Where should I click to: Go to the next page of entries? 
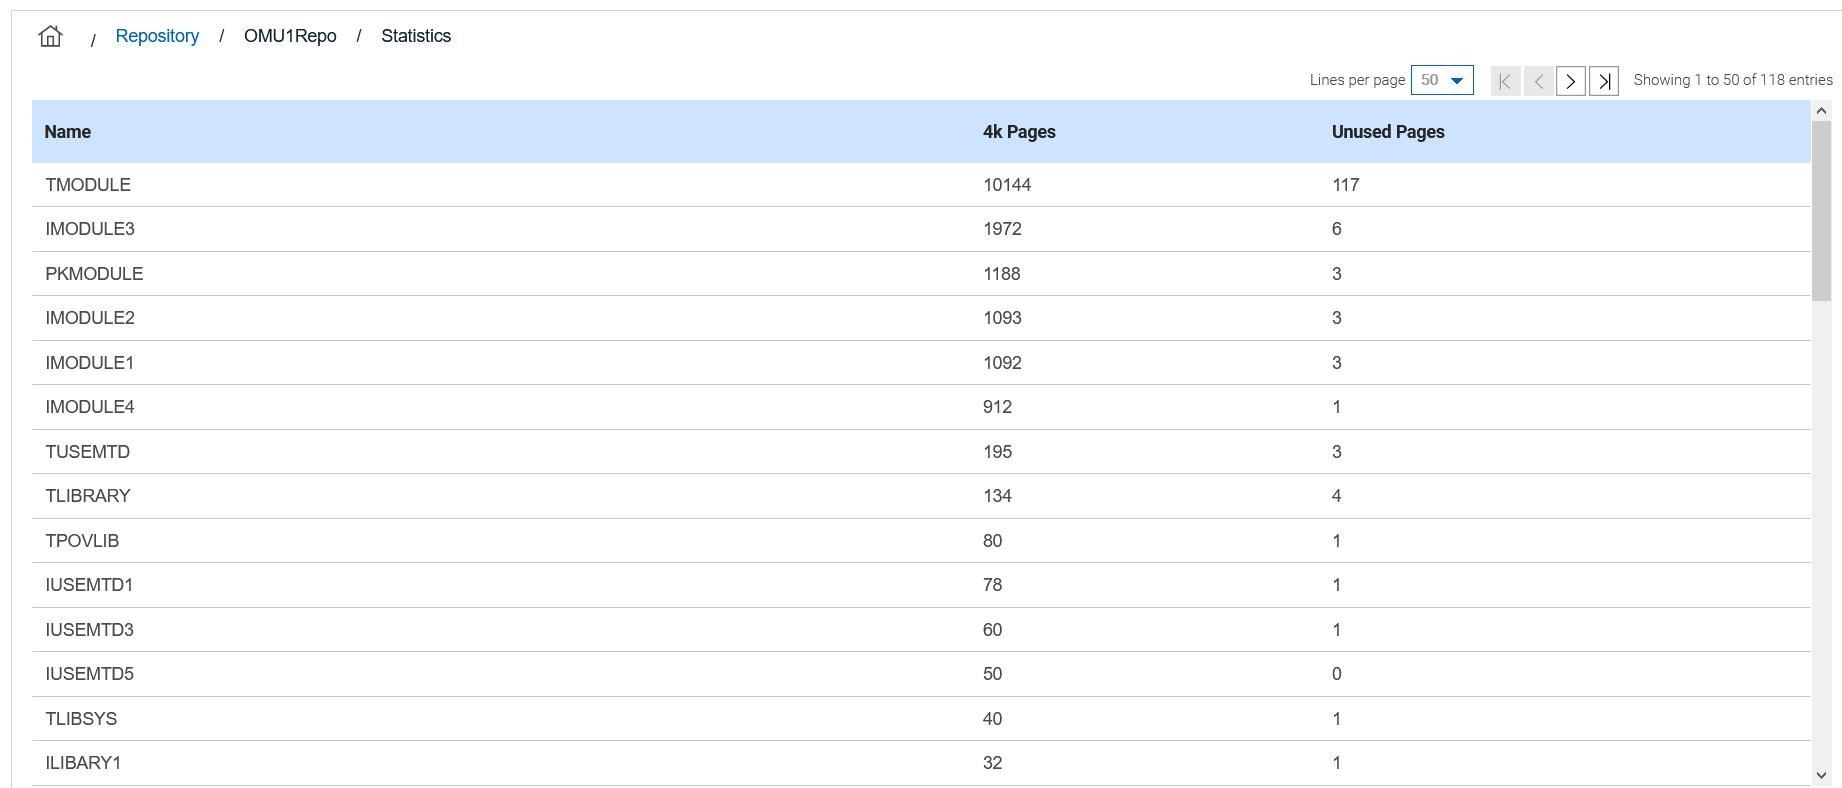pyautogui.click(x=1571, y=81)
